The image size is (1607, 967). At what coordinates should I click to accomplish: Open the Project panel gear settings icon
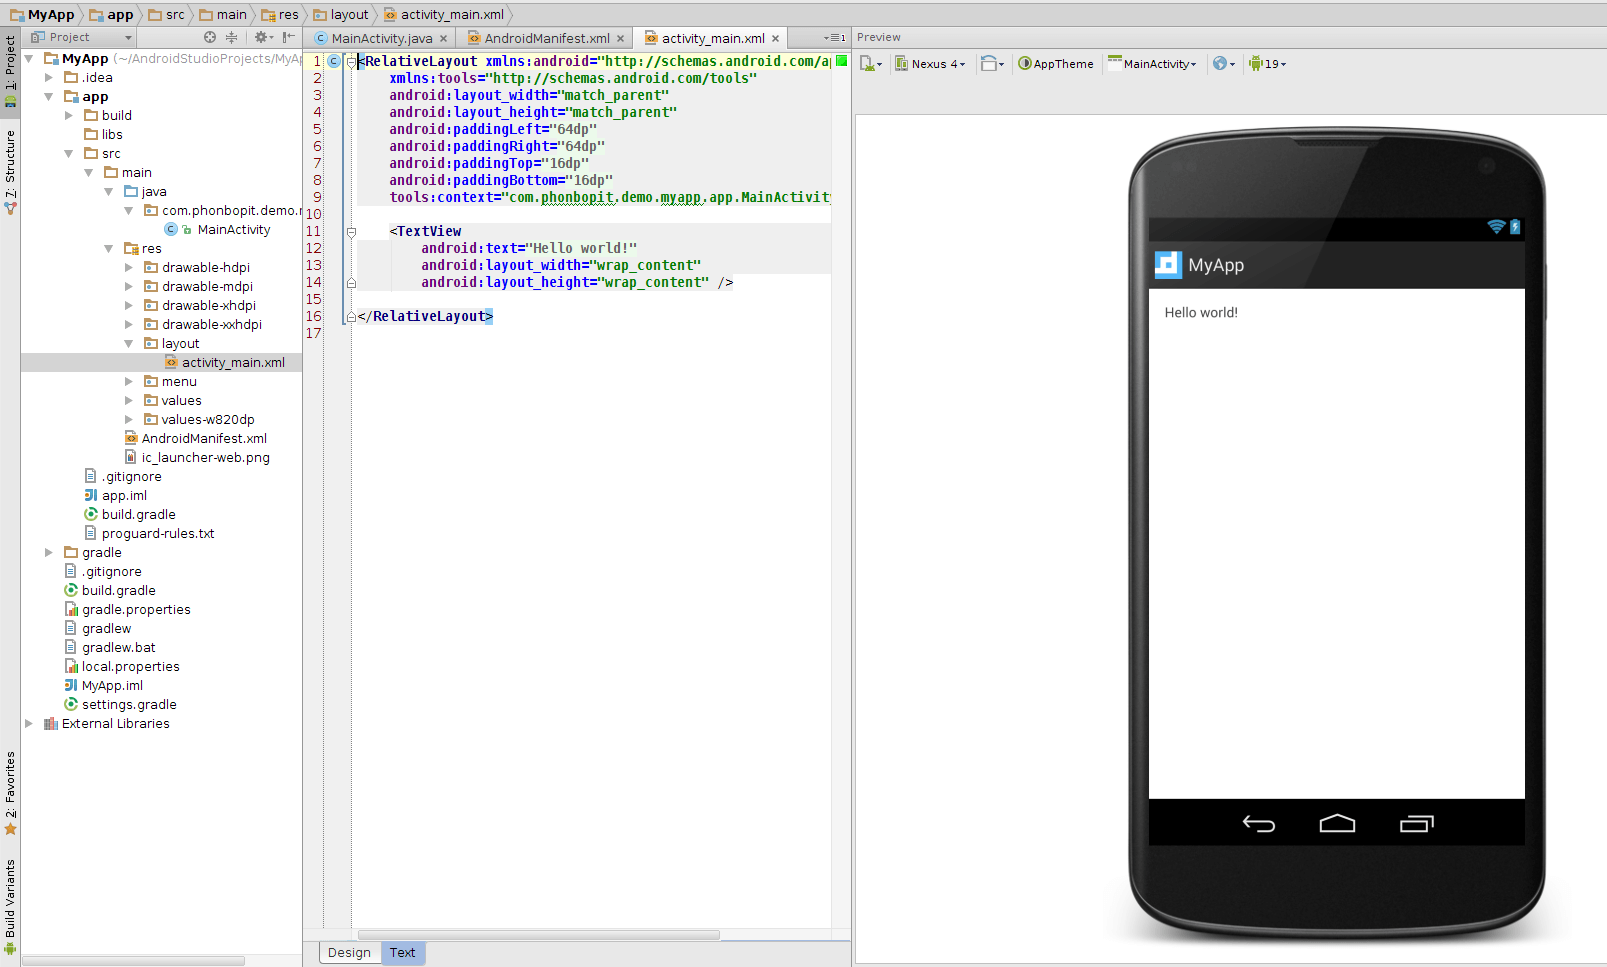coord(263,37)
